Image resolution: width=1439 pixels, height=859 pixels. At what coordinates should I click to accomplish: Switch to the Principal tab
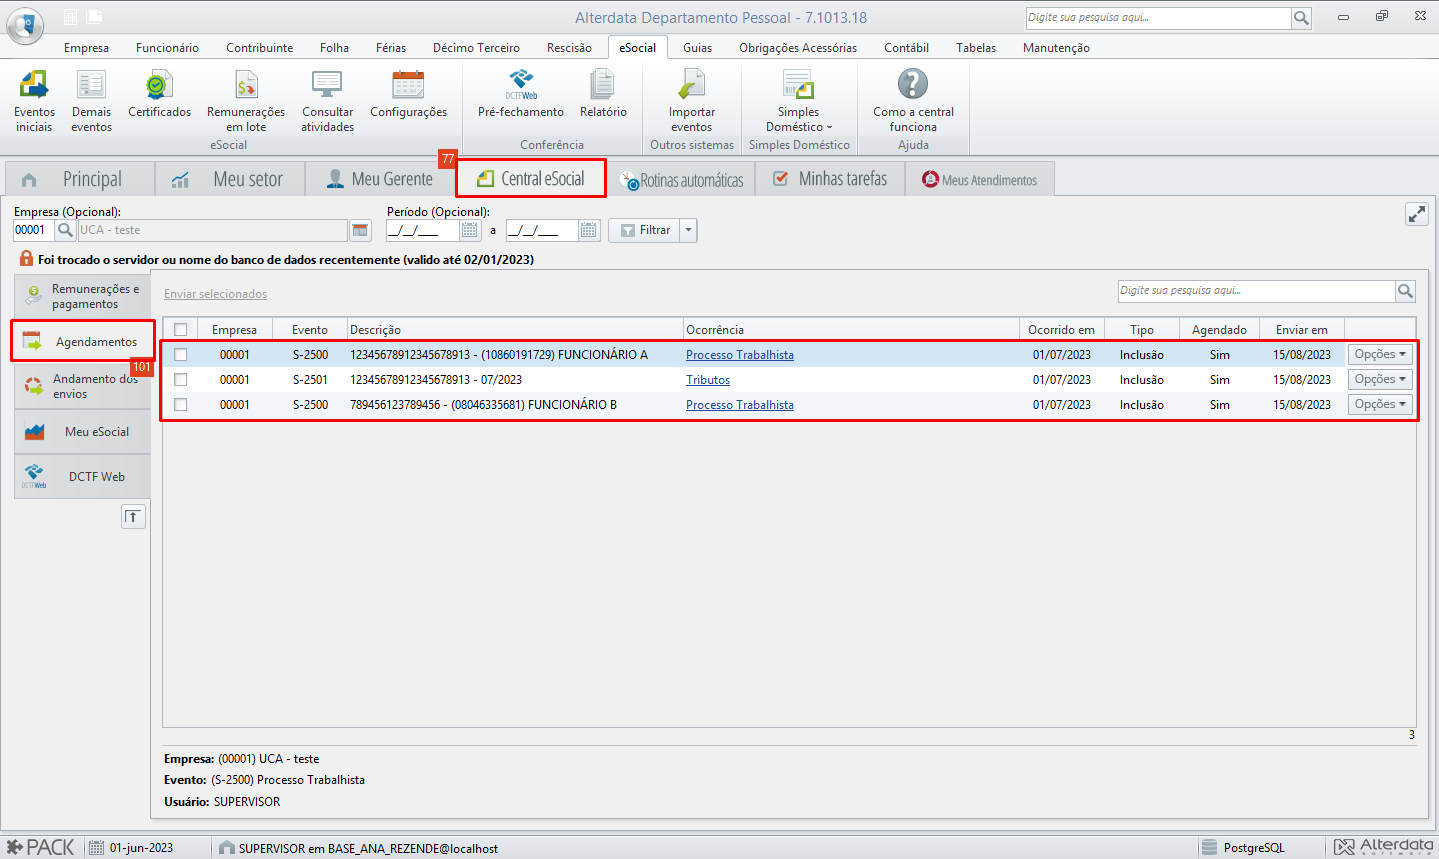[x=80, y=179]
